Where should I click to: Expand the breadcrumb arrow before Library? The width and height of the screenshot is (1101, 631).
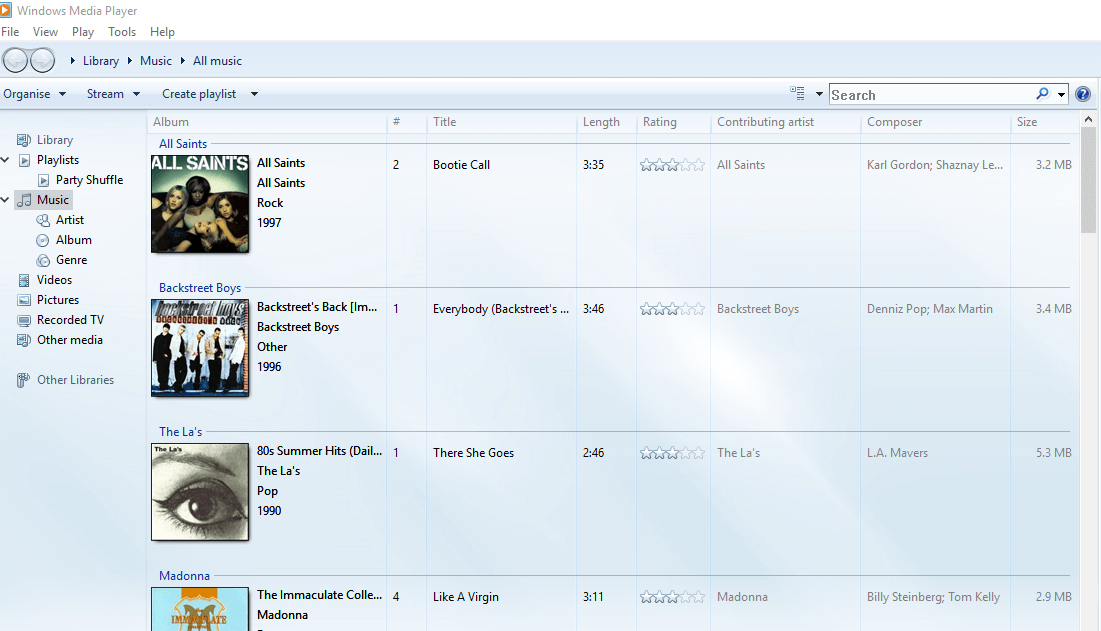(x=72, y=61)
